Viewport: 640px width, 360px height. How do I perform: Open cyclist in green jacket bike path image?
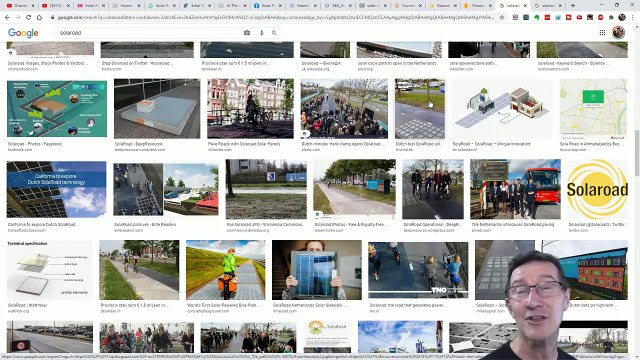tap(226, 270)
